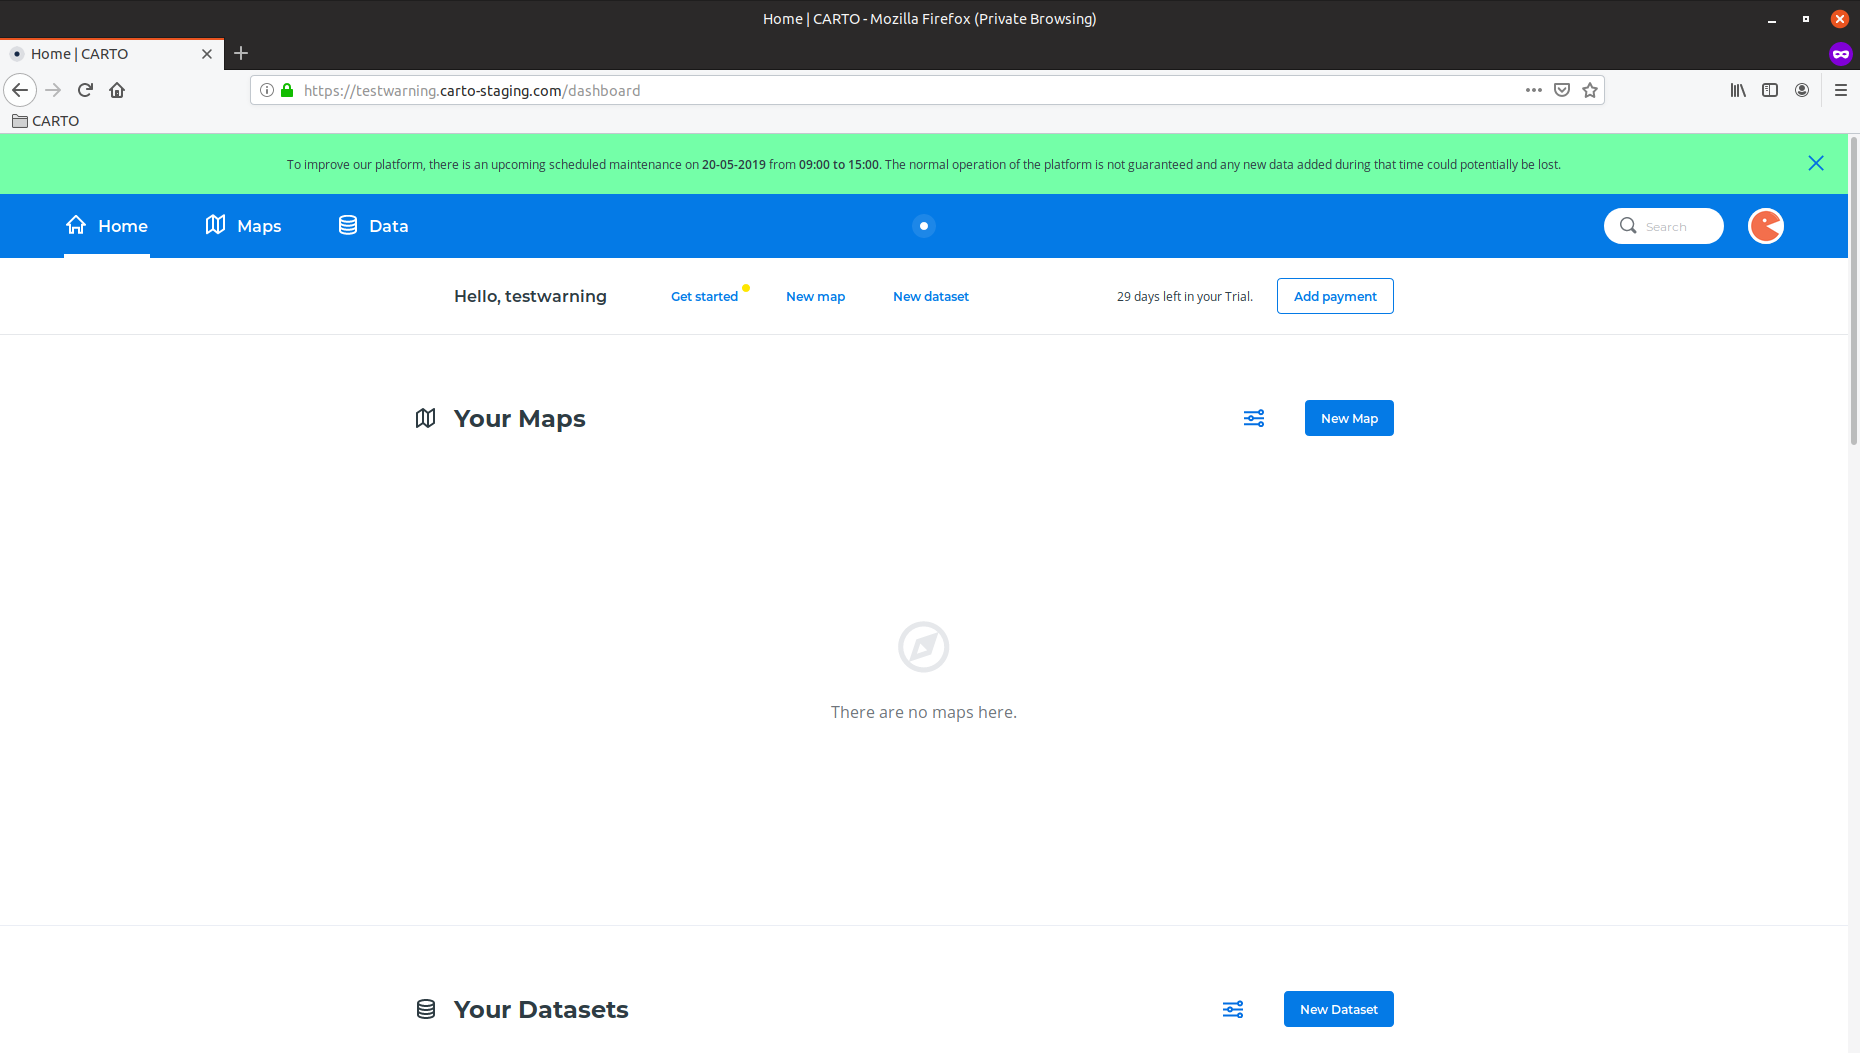Switch to the Data navigation tab
Image resolution: width=1860 pixels, height=1053 pixels.
pos(374,226)
